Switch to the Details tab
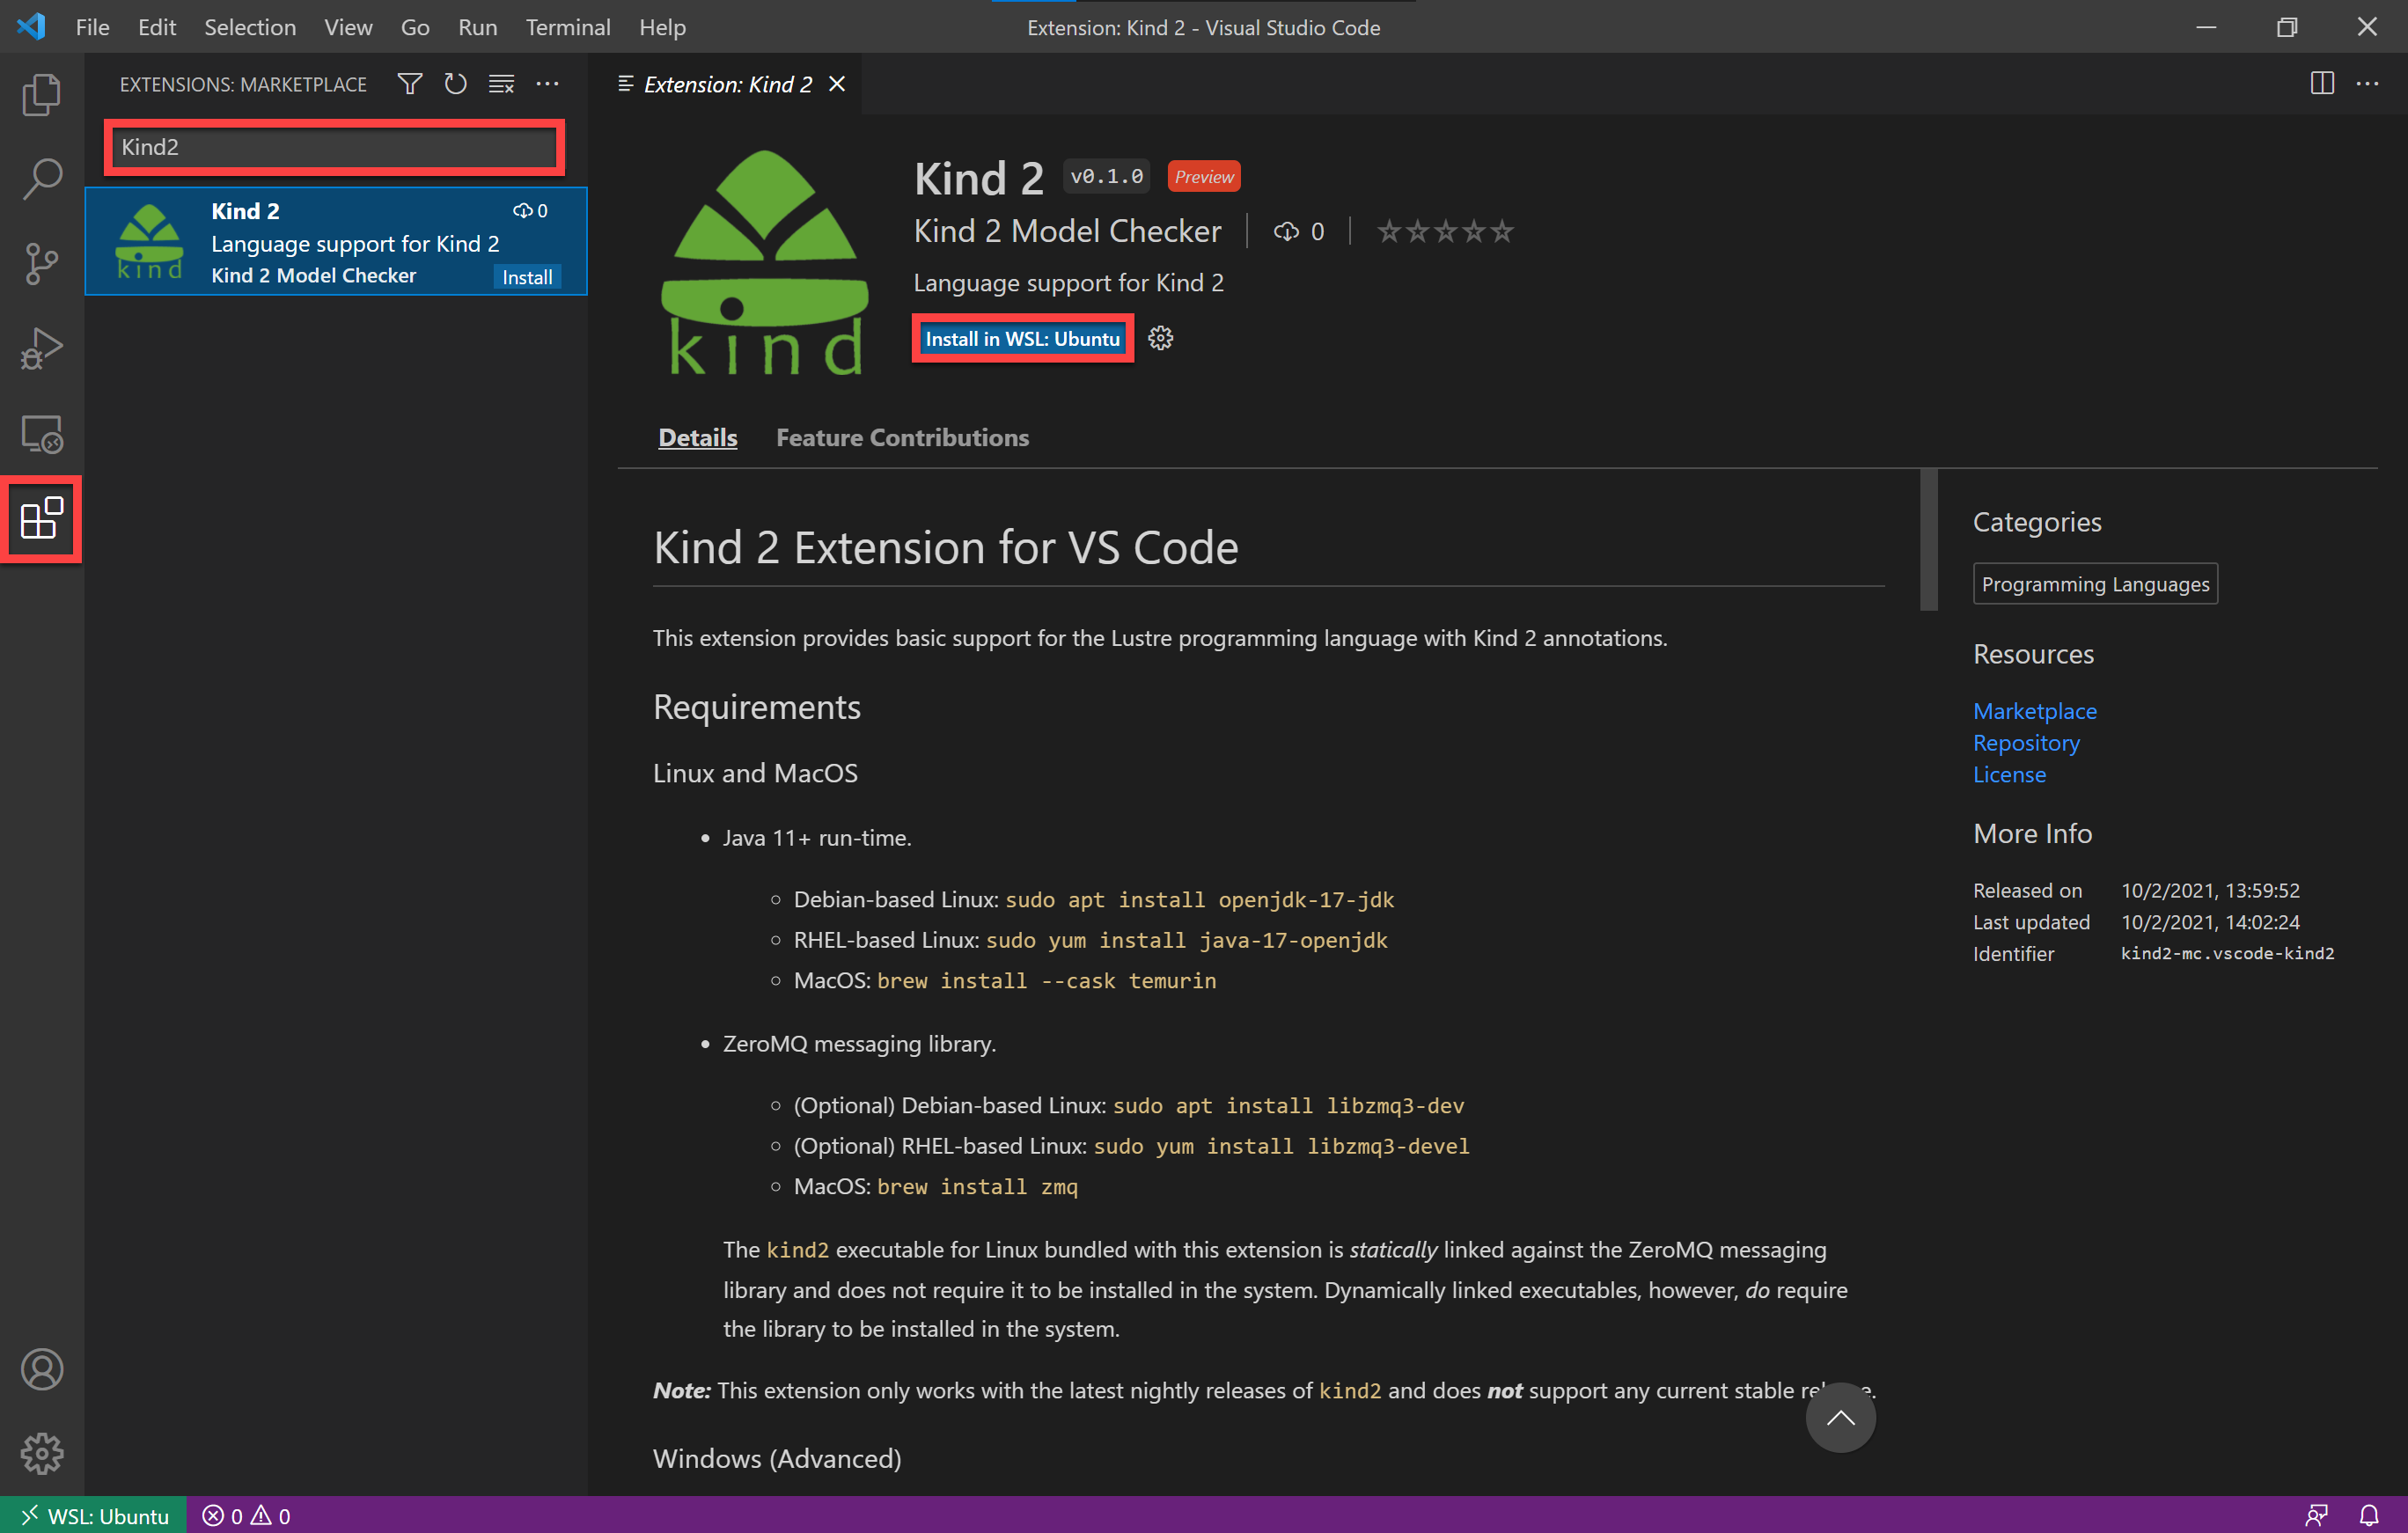Screen dimensions: 2408x1533 697,437
